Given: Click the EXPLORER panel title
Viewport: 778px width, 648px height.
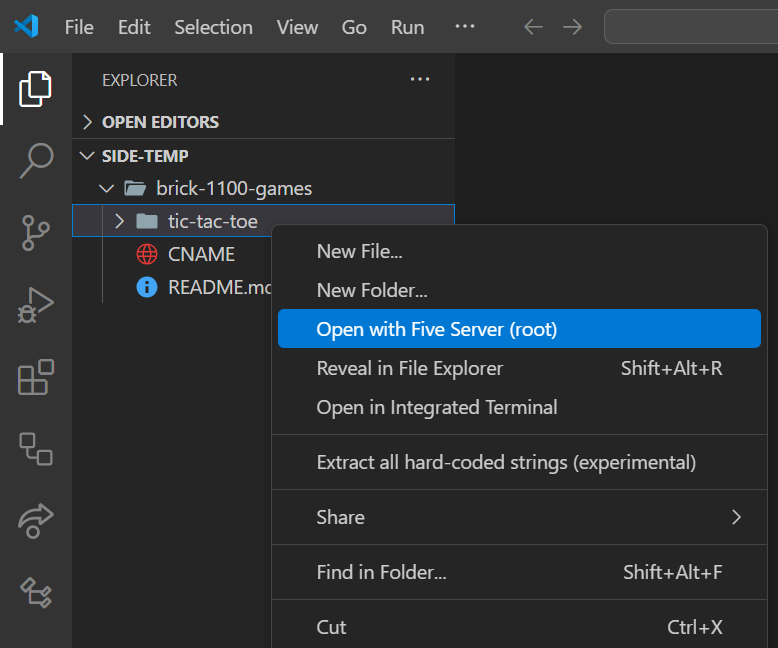Looking at the screenshot, I should (x=139, y=80).
